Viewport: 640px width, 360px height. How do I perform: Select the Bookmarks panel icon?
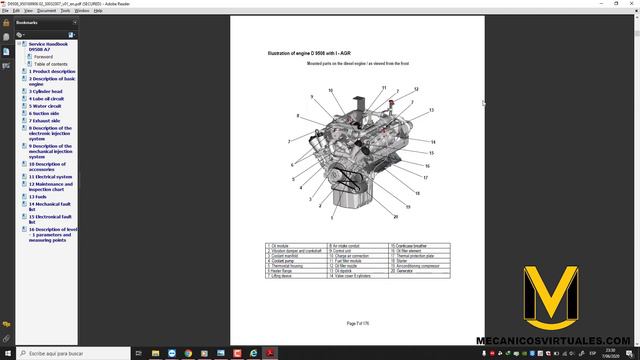tap(6, 51)
